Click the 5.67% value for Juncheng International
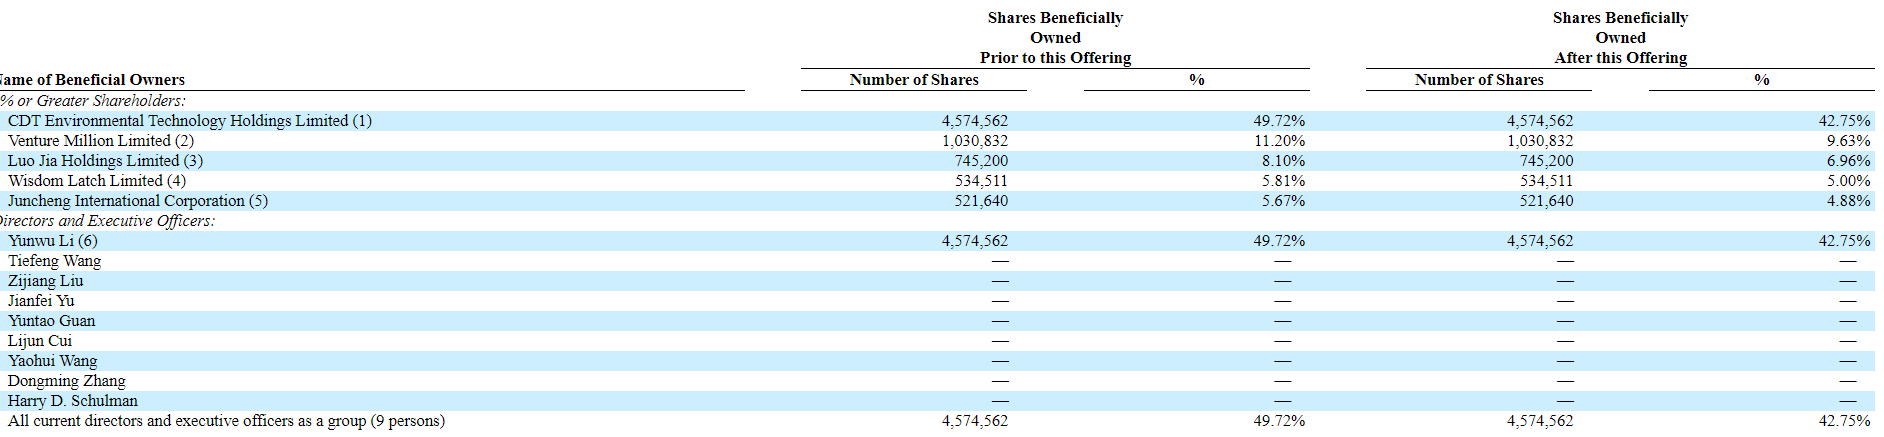Image resolution: width=1884 pixels, height=437 pixels. pyautogui.click(x=1283, y=201)
